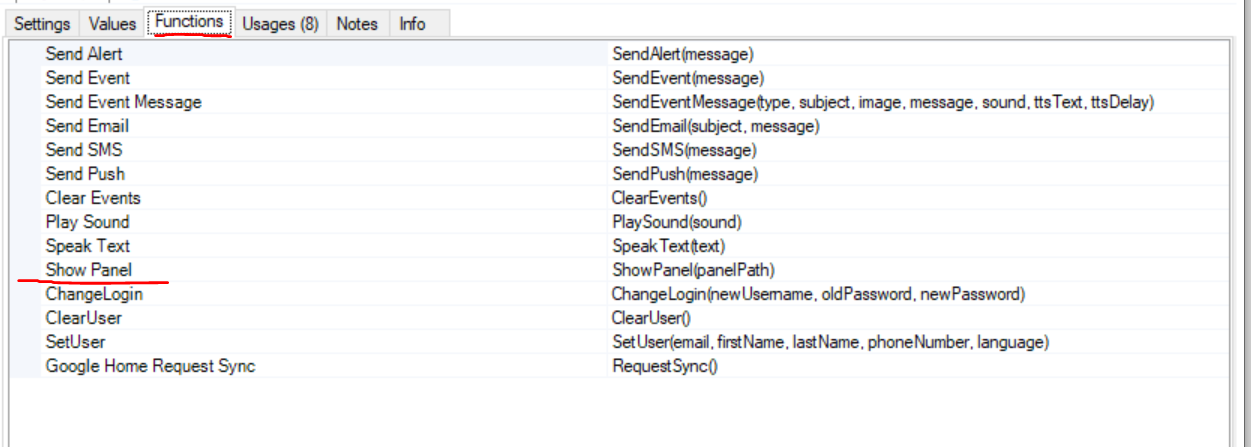Select the ClearUser function
Image resolution: width=1251 pixels, height=447 pixels.
(x=83, y=318)
